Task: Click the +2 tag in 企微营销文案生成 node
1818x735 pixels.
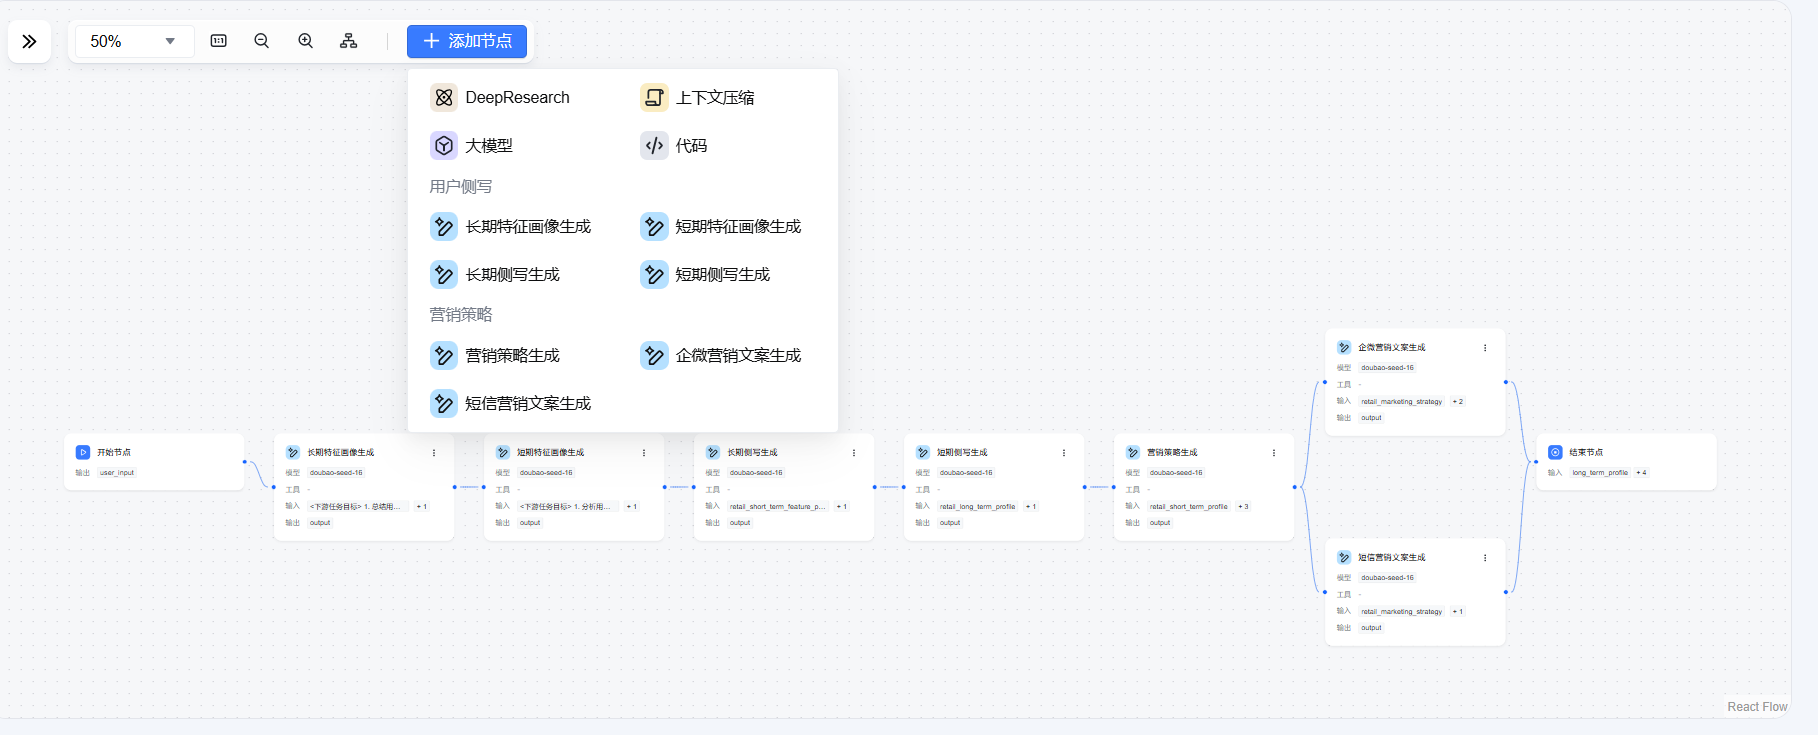Action: click(1458, 402)
